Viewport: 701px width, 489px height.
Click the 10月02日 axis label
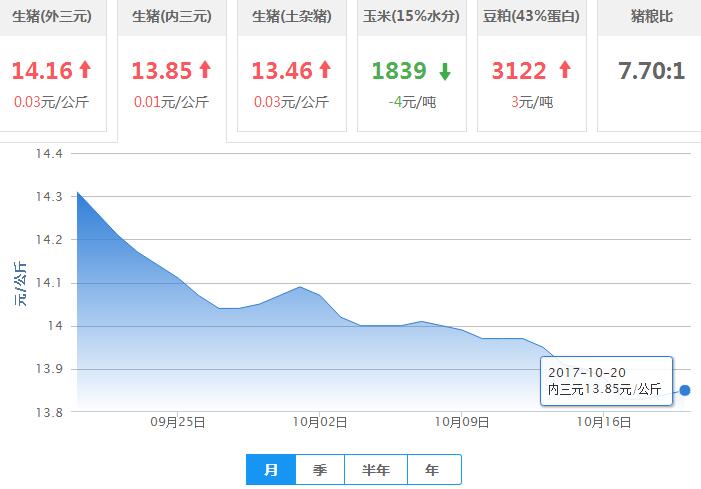[320, 422]
